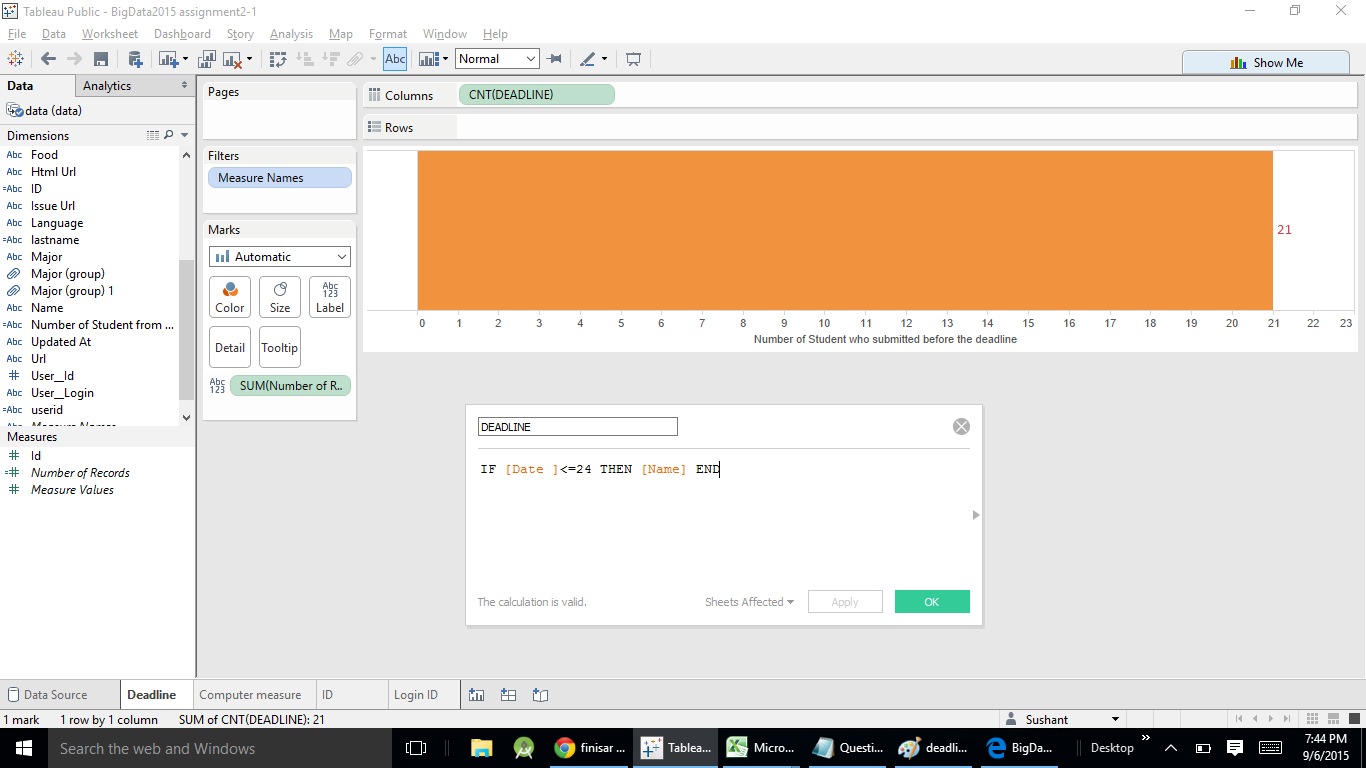Select the Major (group) dimension field
The height and width of the screenshot is (768, 1366).
pos(68,274)
